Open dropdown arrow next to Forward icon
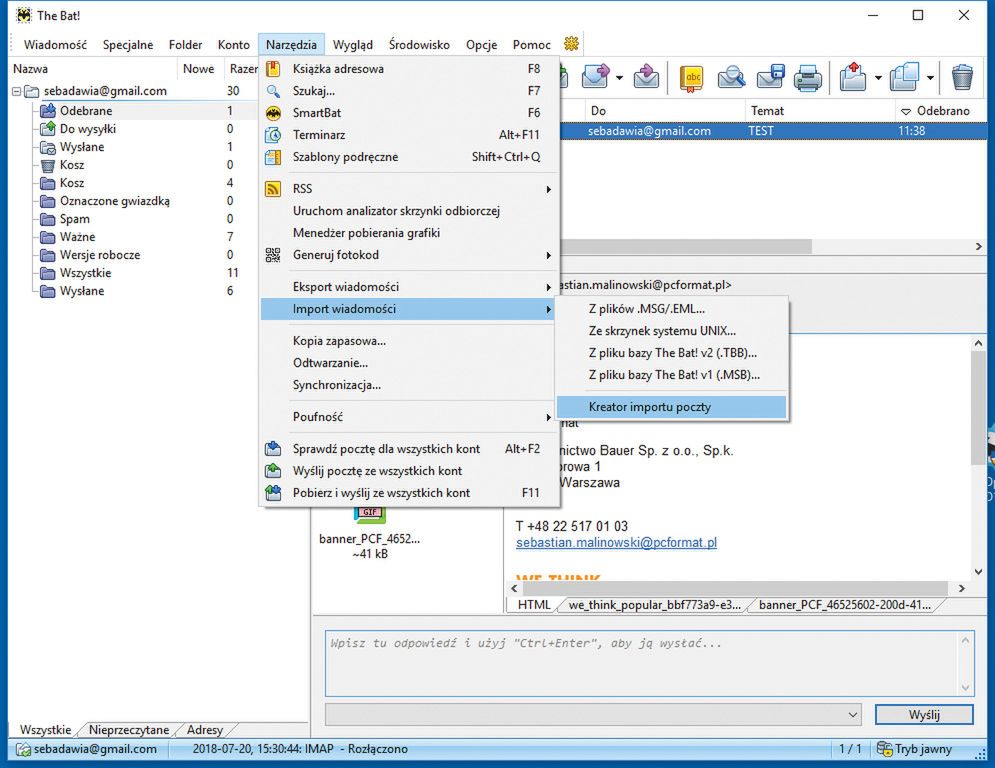Viewport: 995px width, 768px height. click(619, 78)
